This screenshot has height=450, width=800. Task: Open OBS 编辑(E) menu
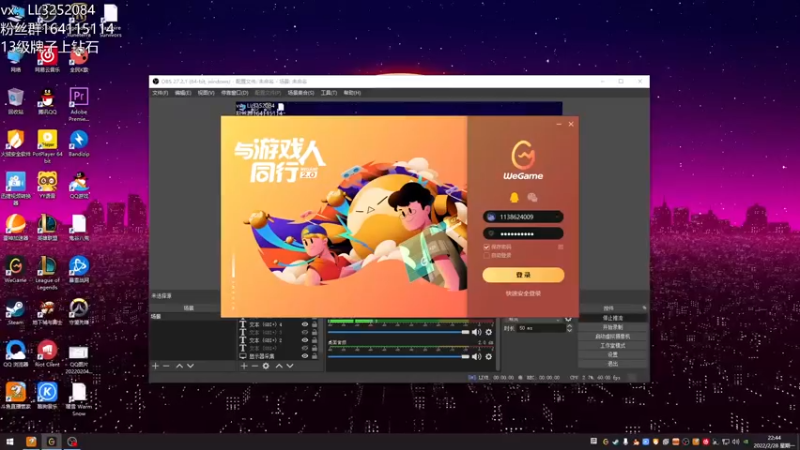click(183, 93)
